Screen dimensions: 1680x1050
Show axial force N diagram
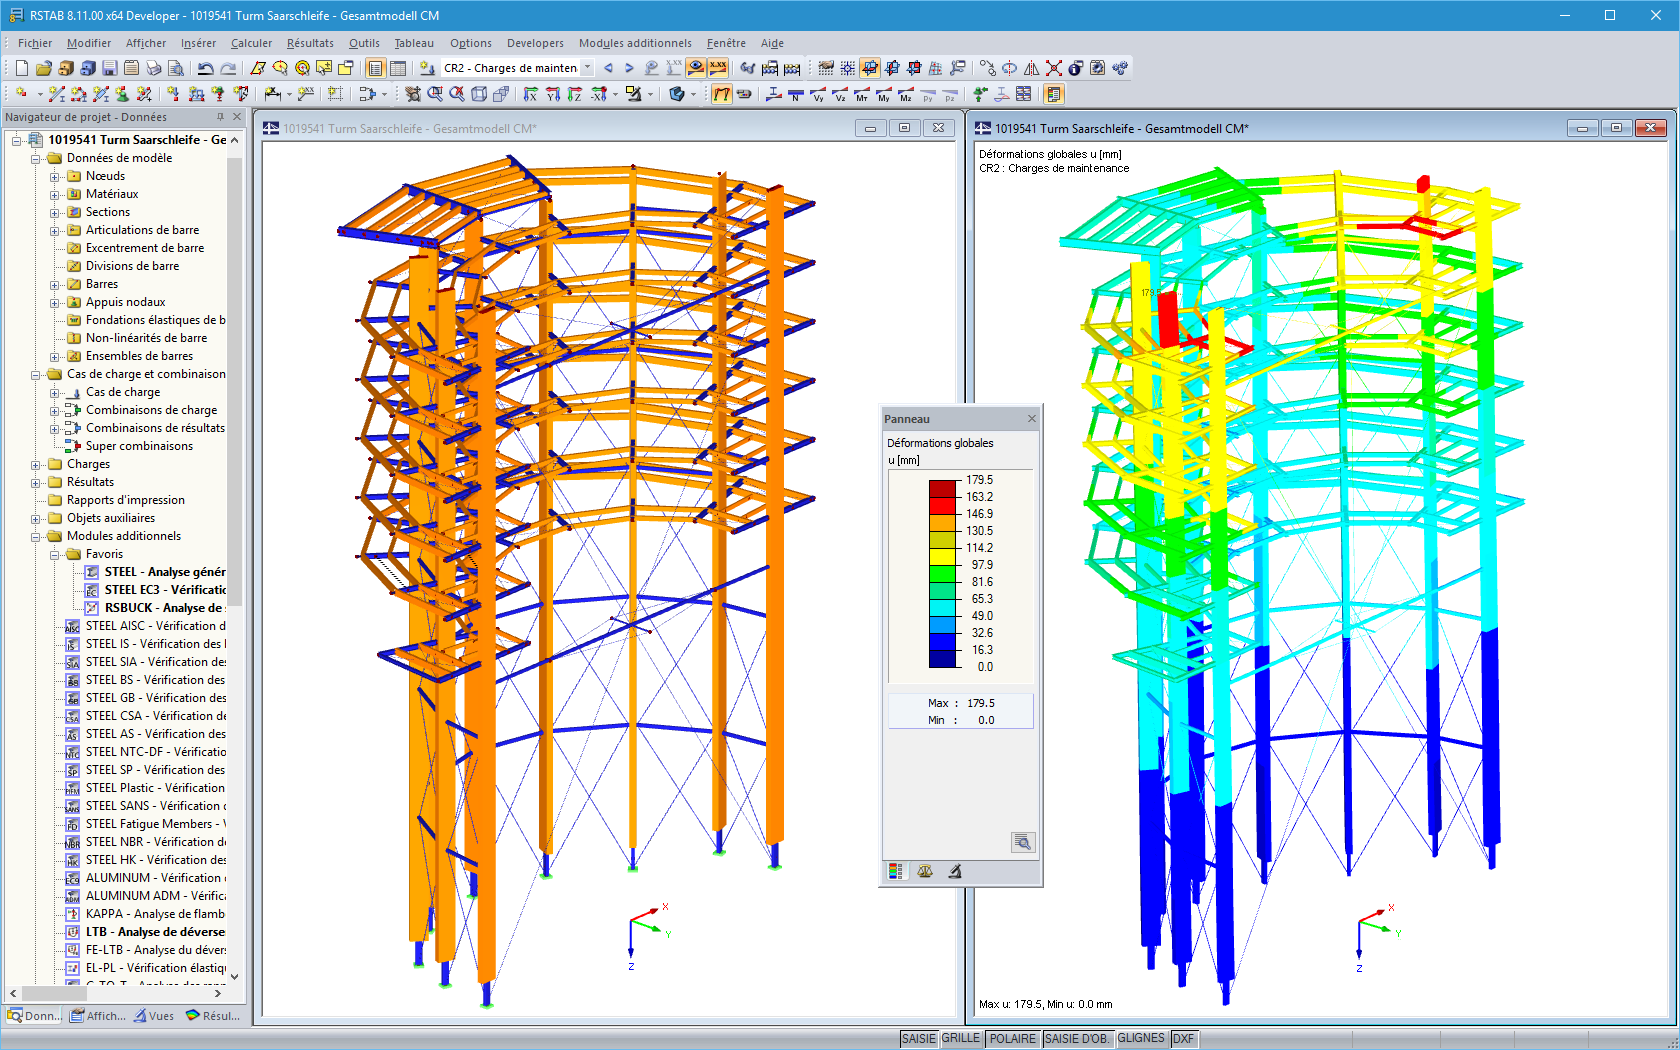tap(796, 94)
